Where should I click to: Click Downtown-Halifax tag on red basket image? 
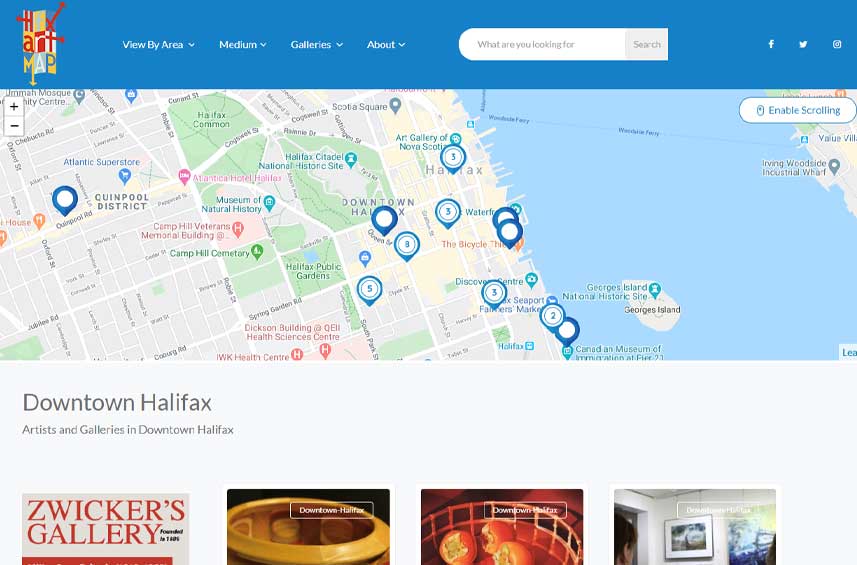coord(525,510)
